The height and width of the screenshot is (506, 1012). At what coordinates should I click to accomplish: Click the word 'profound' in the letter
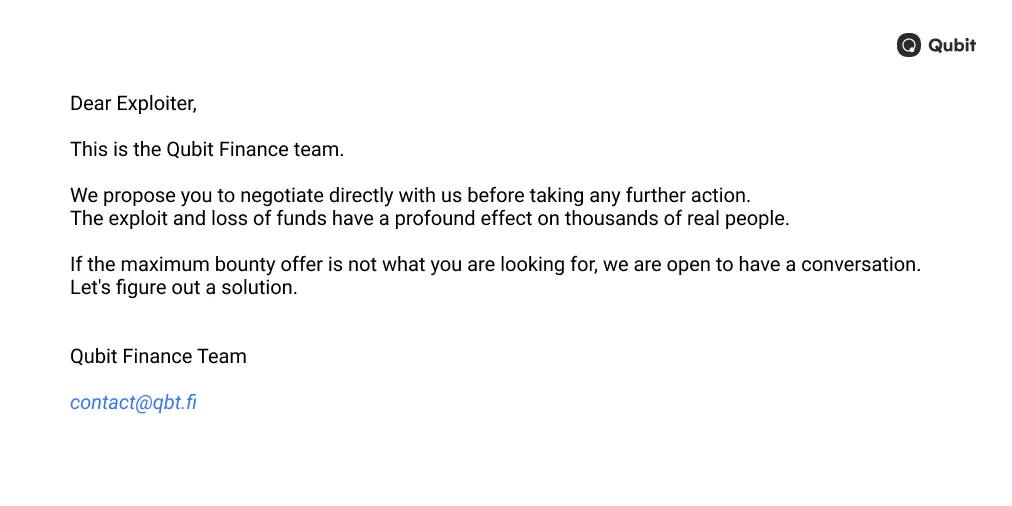(x=433, y=219)
